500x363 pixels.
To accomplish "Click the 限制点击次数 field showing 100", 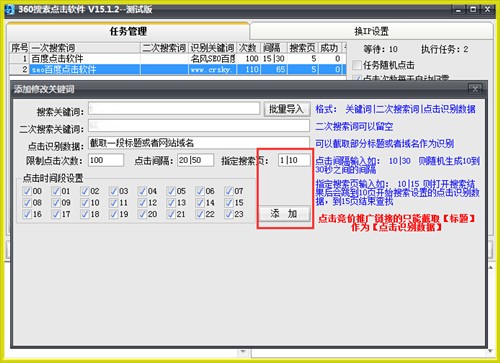I will 106,160.
